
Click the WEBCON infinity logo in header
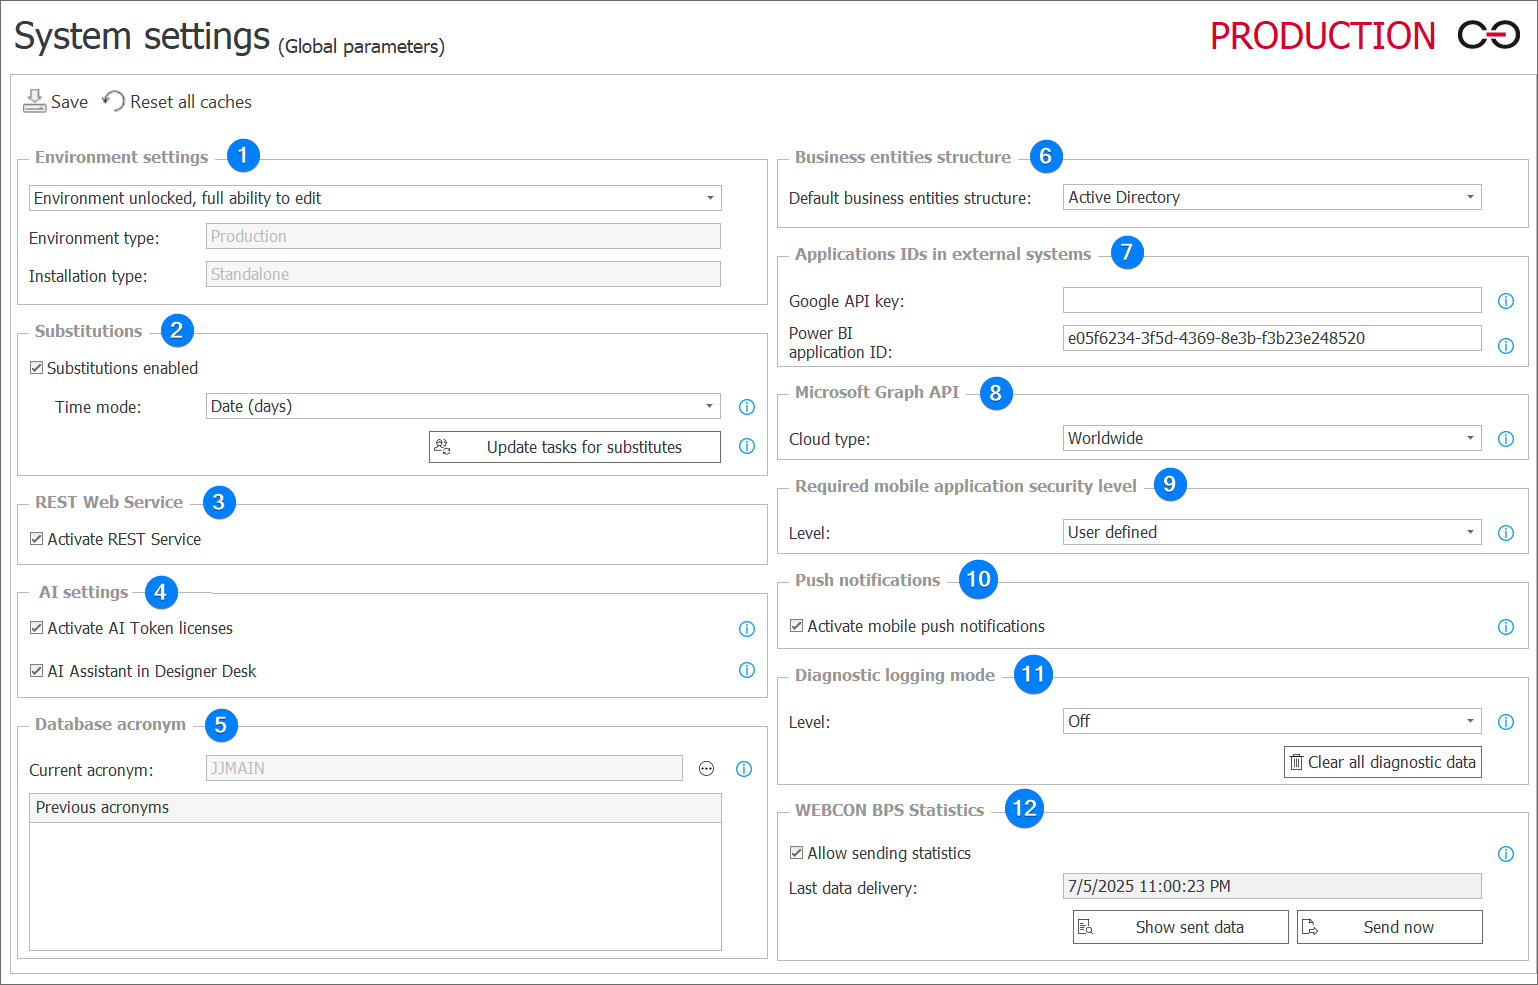[x=1488, y=35]
